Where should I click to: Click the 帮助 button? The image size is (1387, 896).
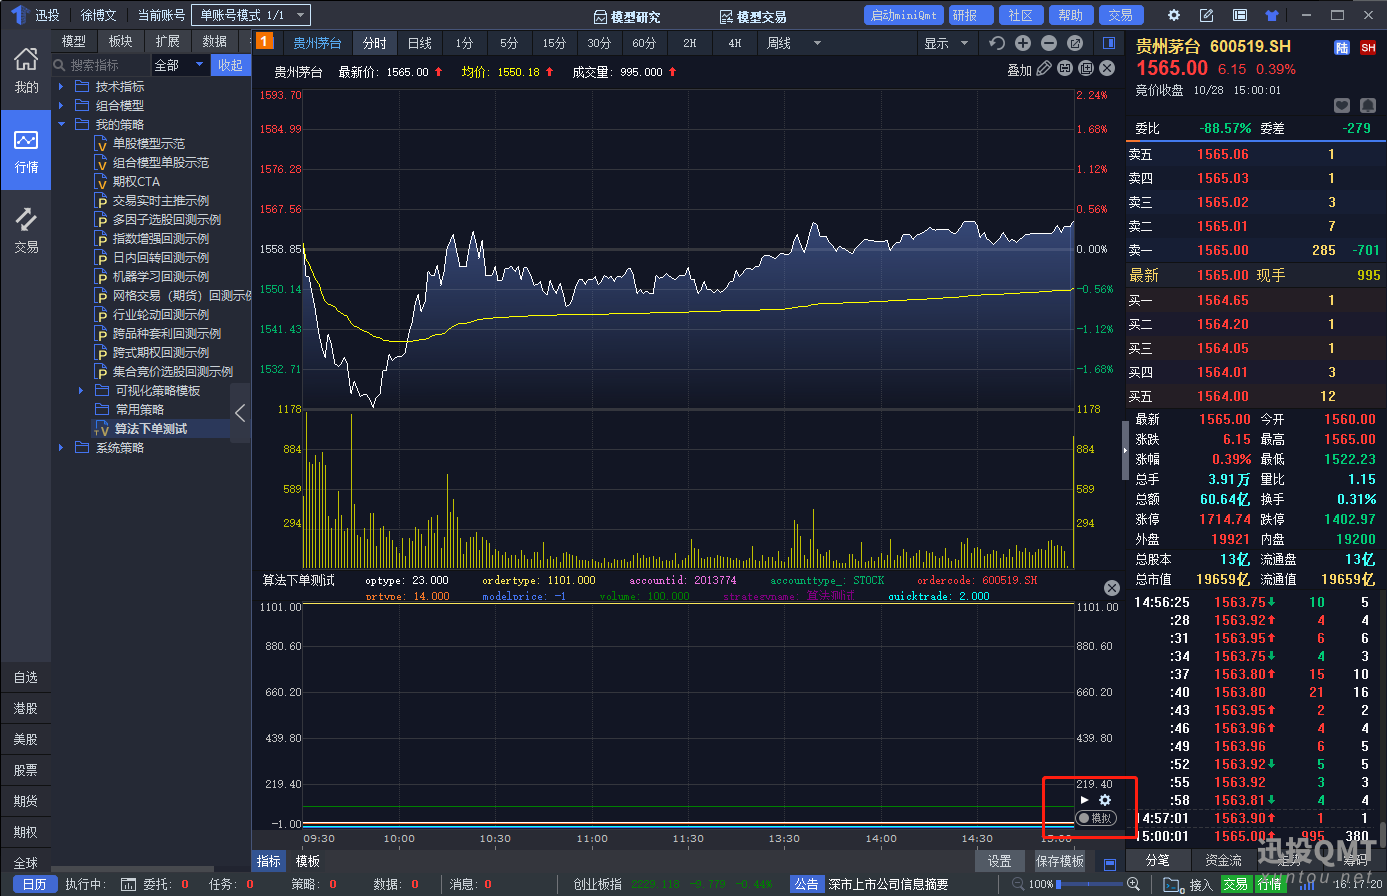point(1070,15)
